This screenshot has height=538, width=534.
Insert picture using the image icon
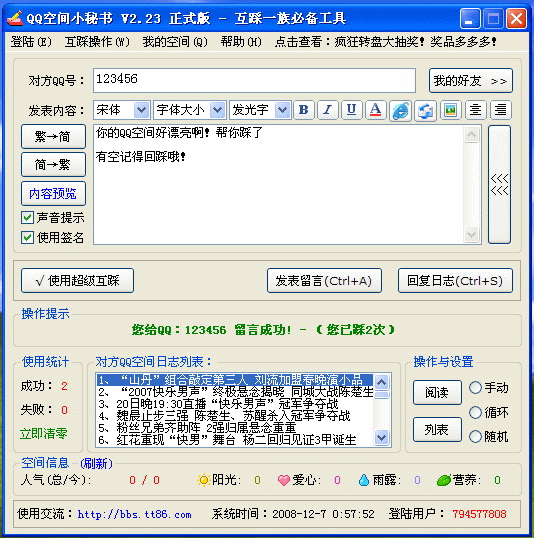pos(450,110)
